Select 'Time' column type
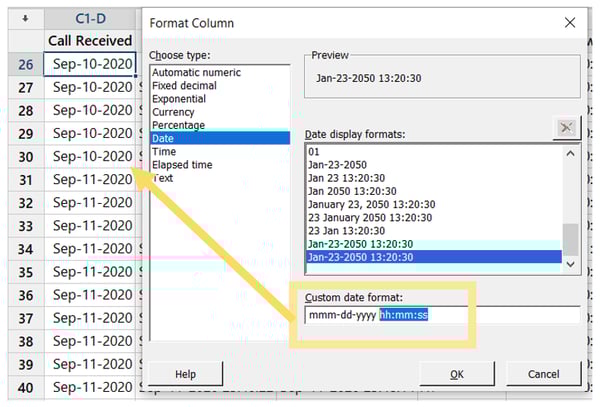The width and height of the screenshot is (600, 407). point(164,152)
